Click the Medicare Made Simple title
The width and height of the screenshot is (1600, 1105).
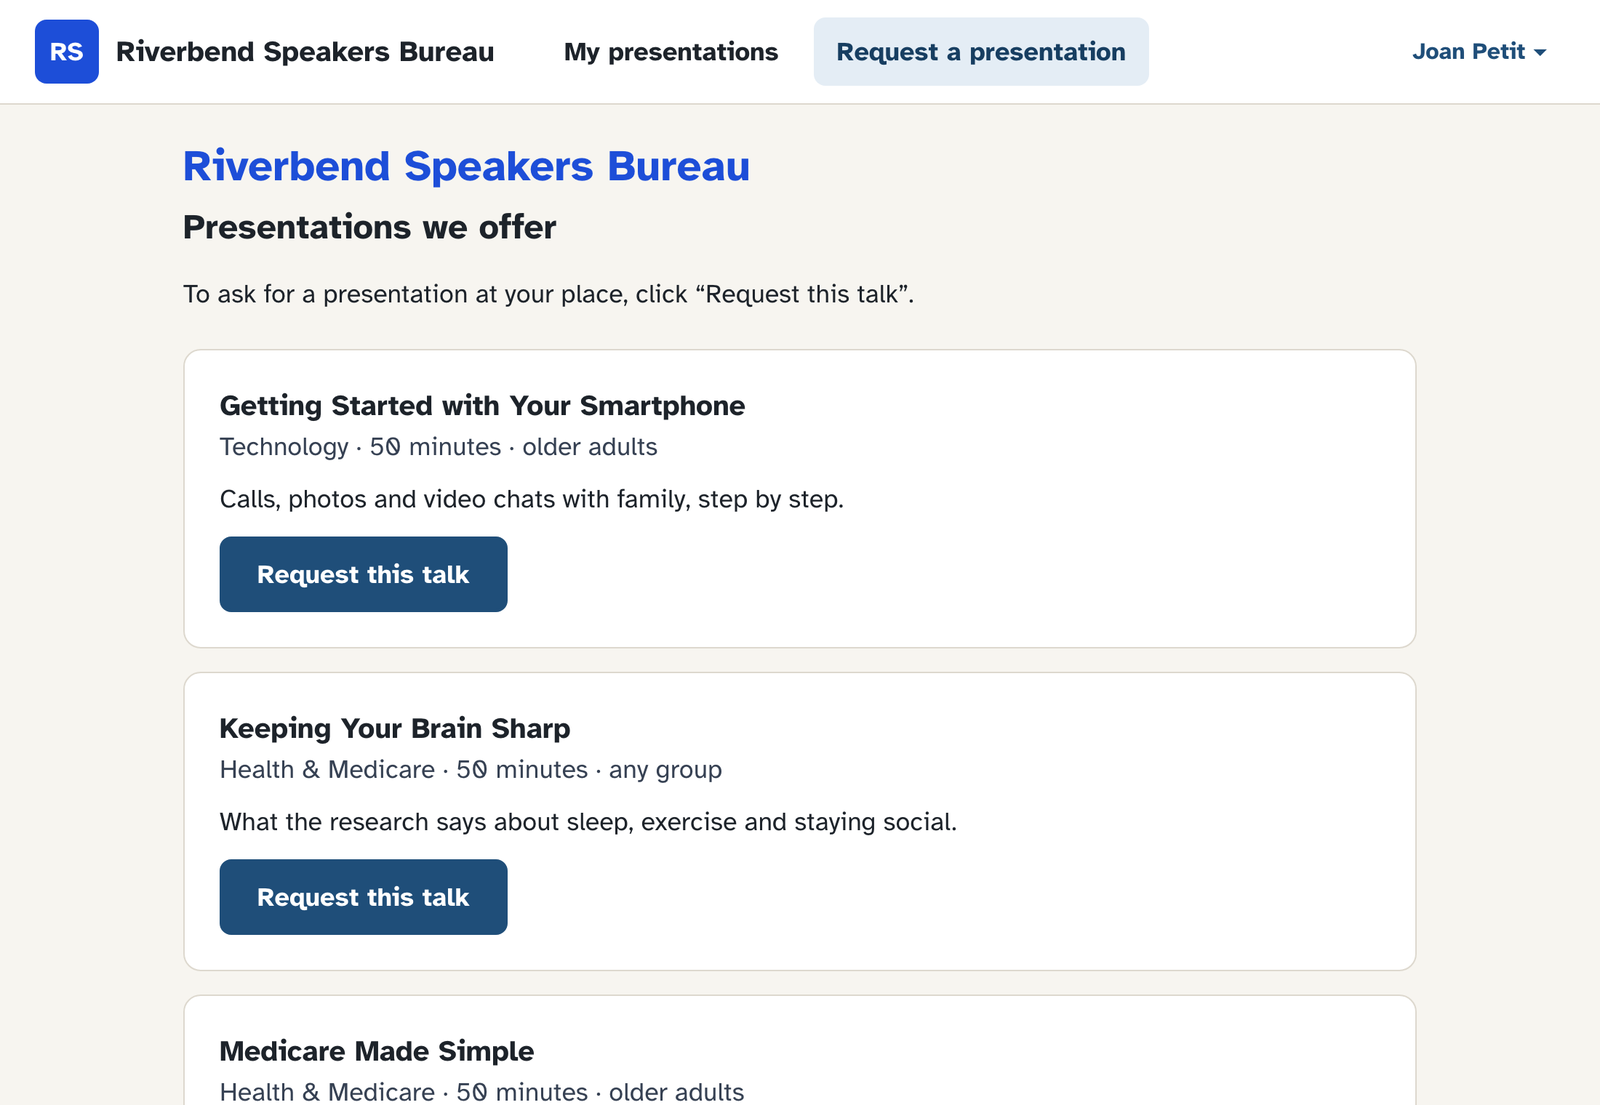(377, 1051)
